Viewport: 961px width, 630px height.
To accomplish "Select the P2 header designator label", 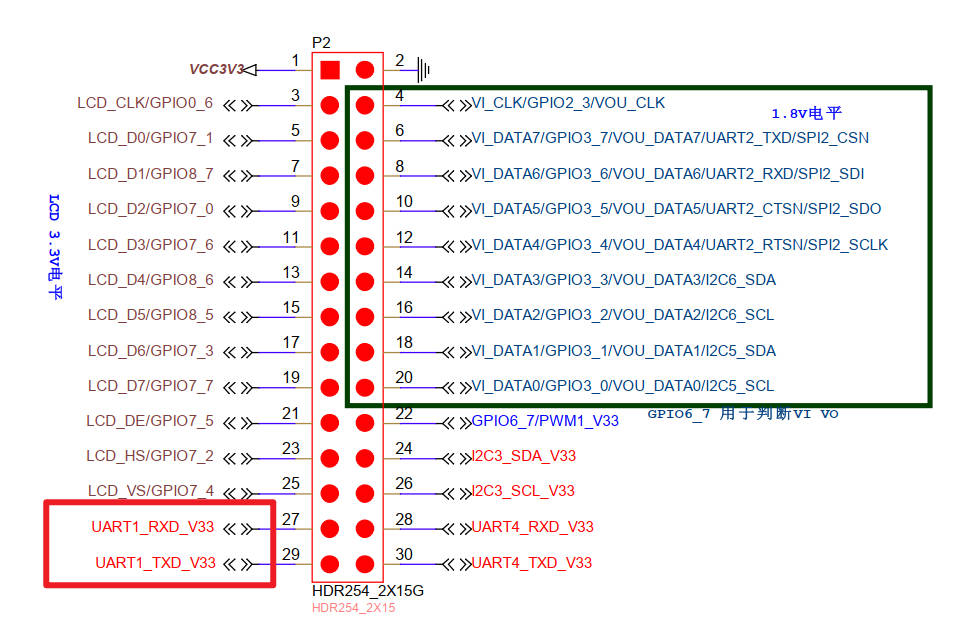I will tap(321, 43).
